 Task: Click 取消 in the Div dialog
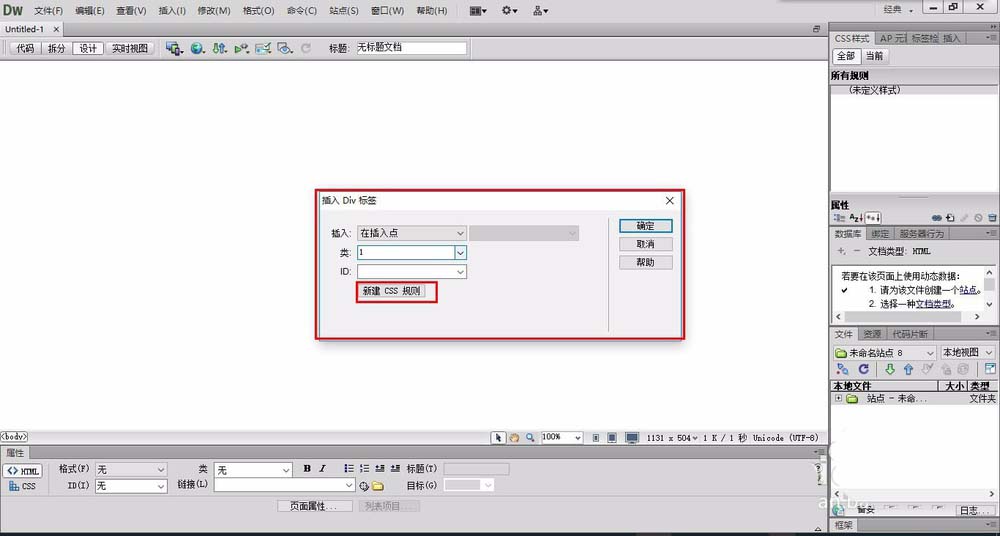click(645, 244)
